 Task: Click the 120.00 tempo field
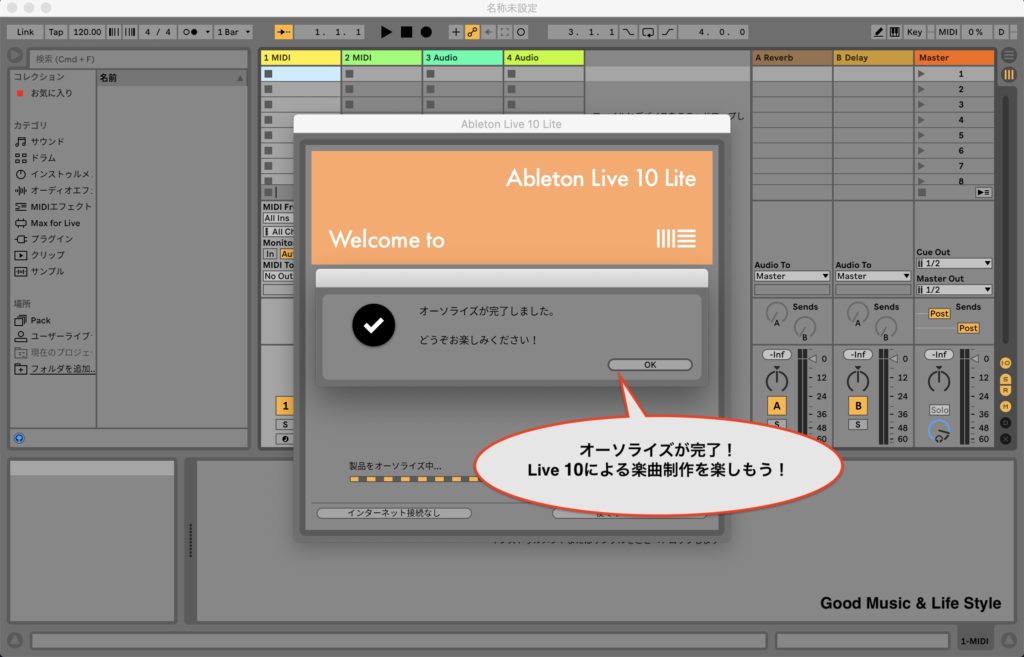(87, 31)
